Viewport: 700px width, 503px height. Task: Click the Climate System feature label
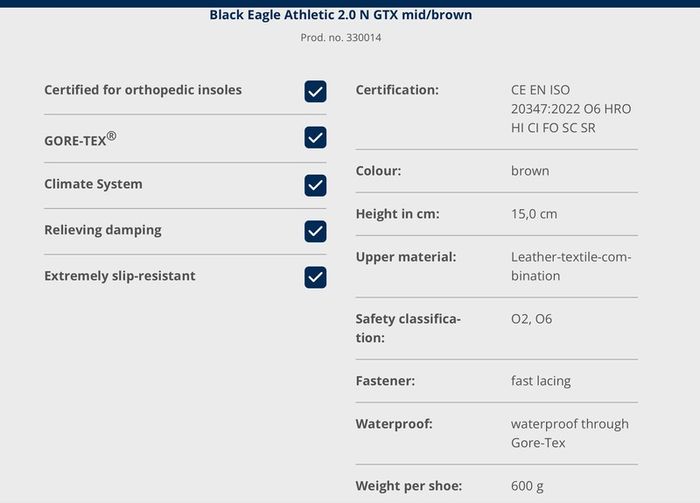pos(93,184)
